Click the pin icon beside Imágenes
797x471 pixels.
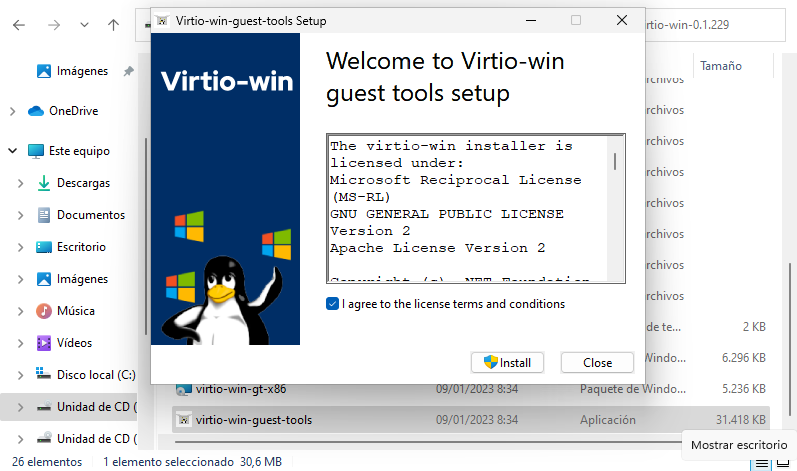128,72
